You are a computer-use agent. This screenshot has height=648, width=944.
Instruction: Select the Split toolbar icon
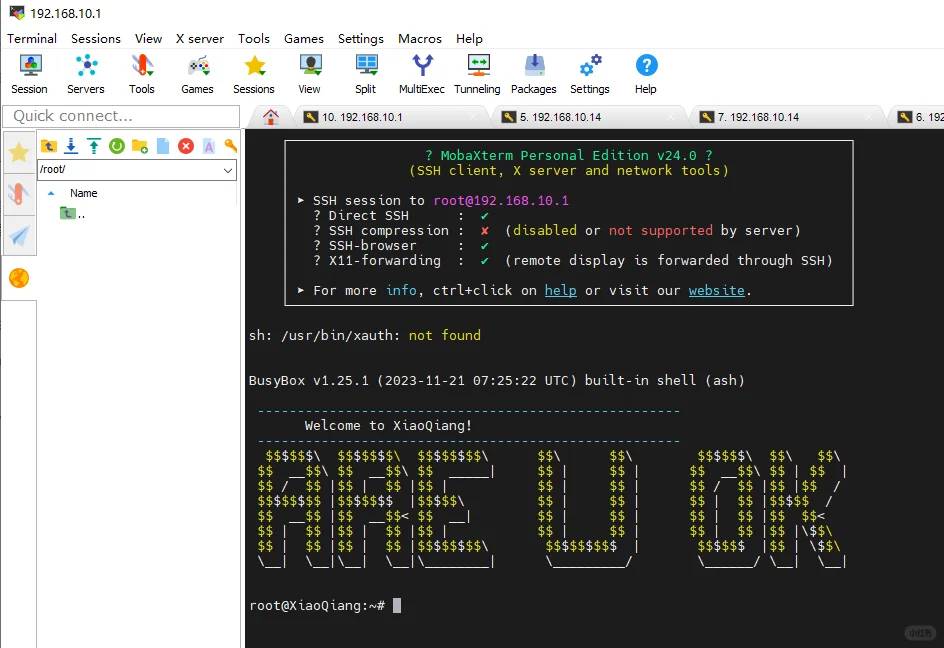(x=365, y=74)
